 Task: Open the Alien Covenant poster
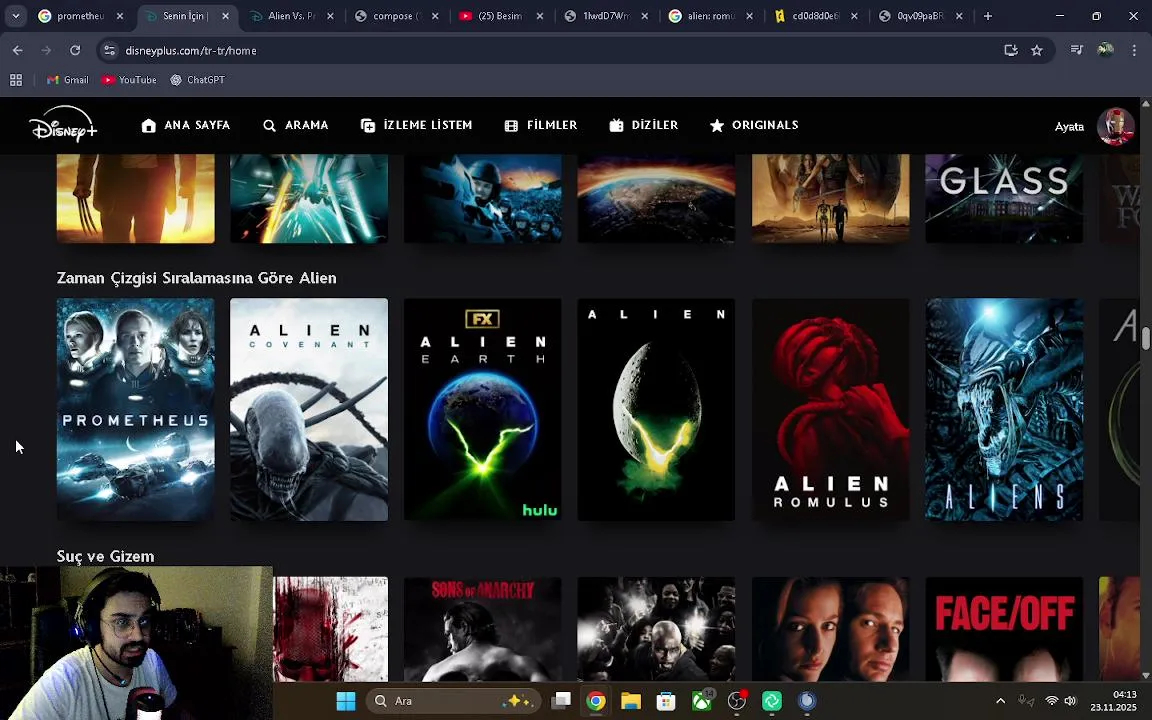point(309,409)
